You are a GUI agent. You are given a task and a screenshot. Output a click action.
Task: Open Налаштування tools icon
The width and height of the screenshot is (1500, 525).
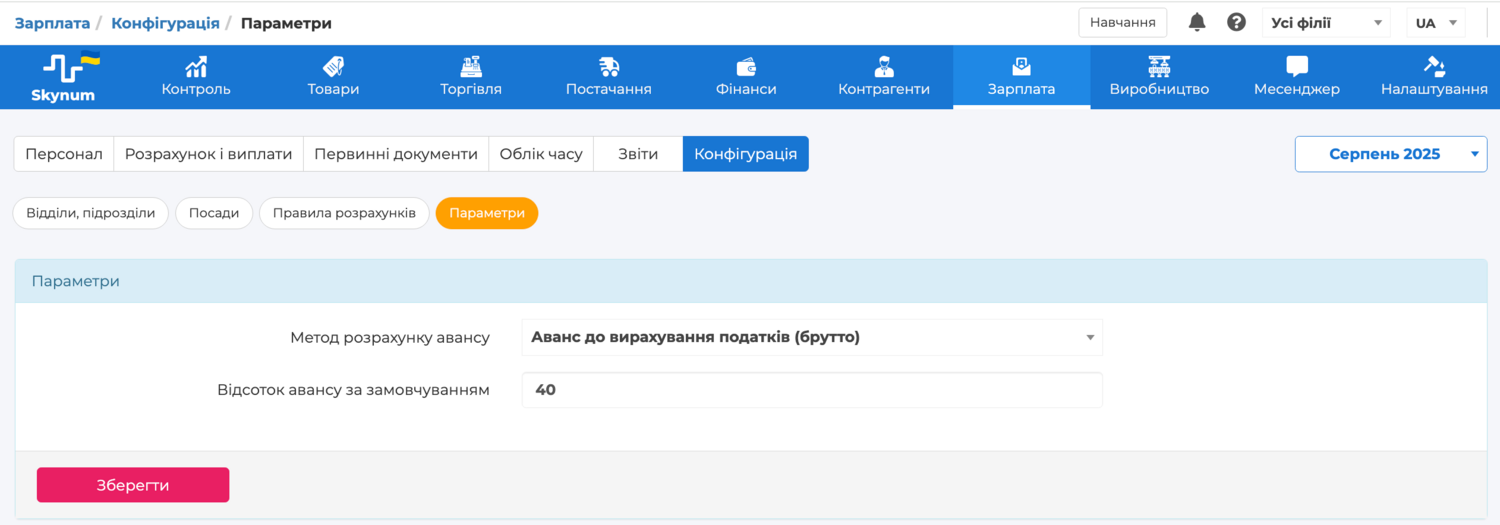(x=1434, y=67)
